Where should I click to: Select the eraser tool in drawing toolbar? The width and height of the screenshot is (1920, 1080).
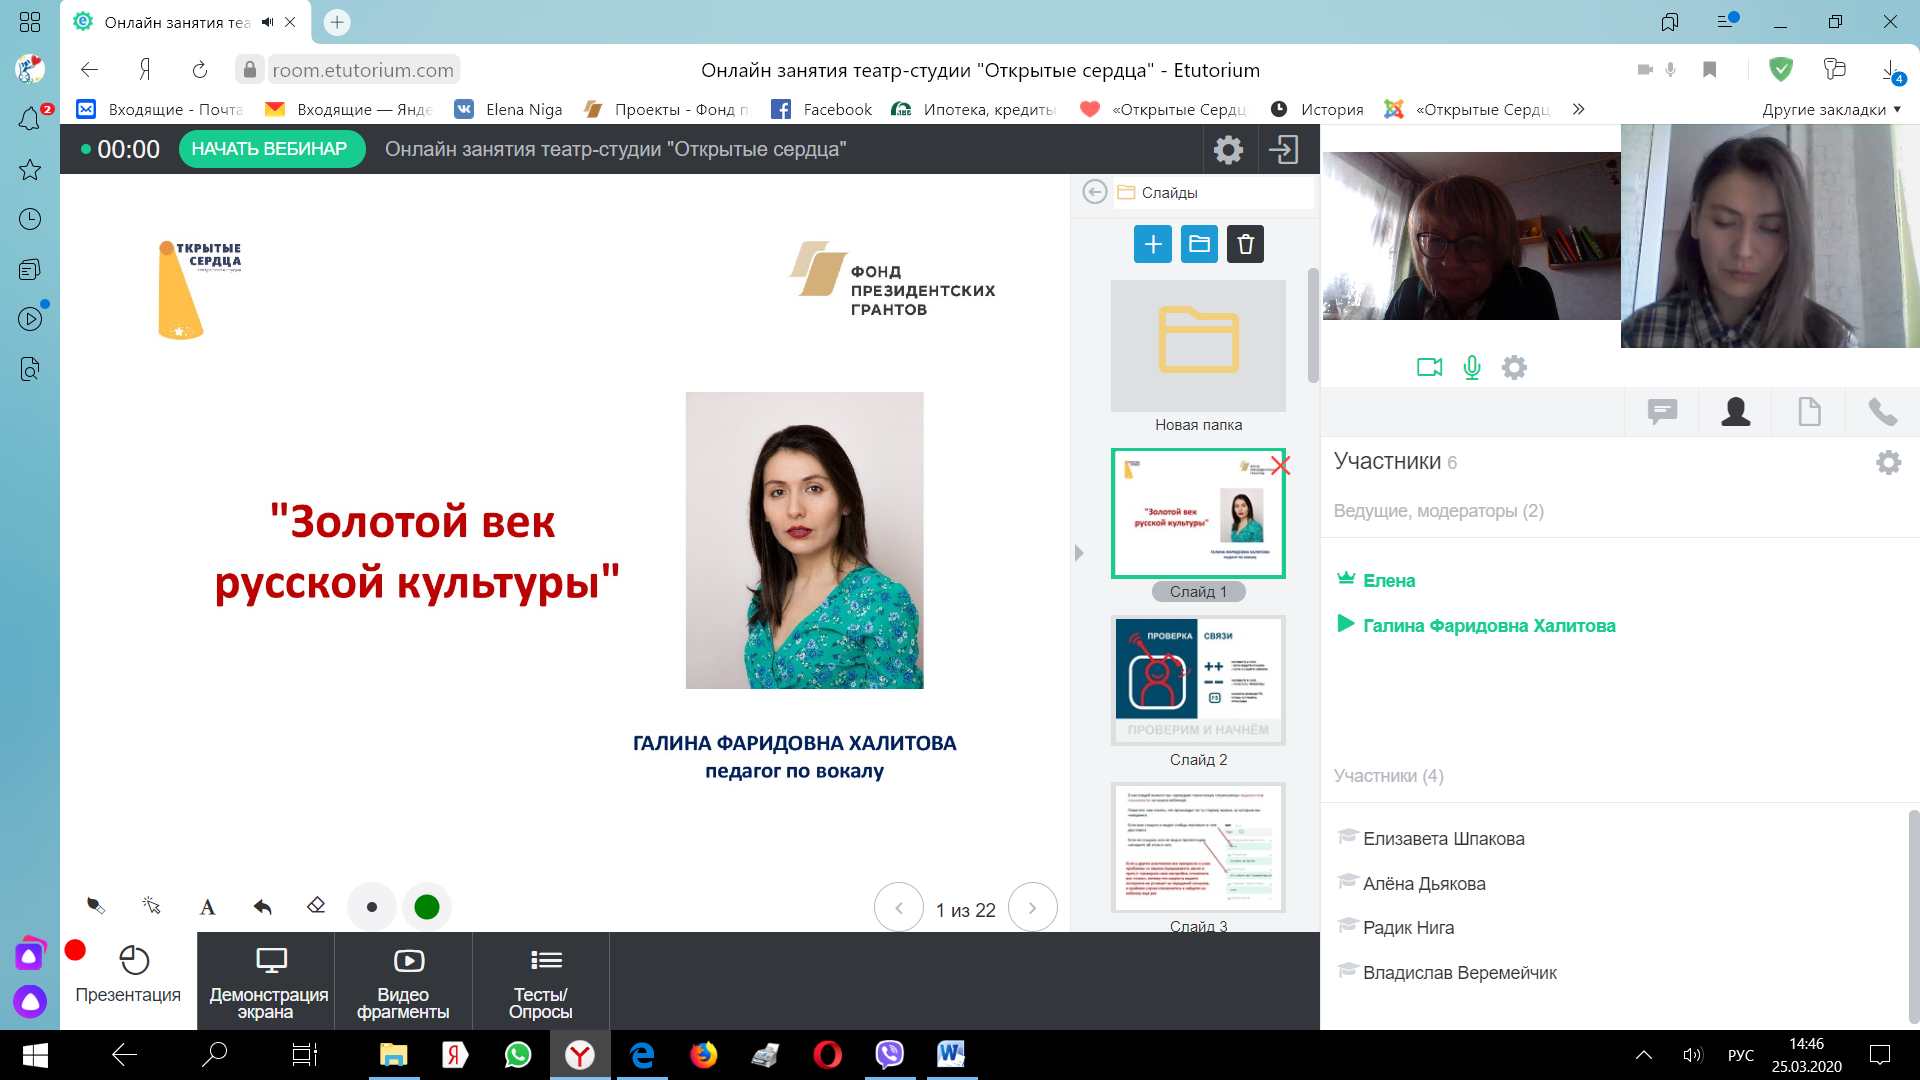(316, 906)
